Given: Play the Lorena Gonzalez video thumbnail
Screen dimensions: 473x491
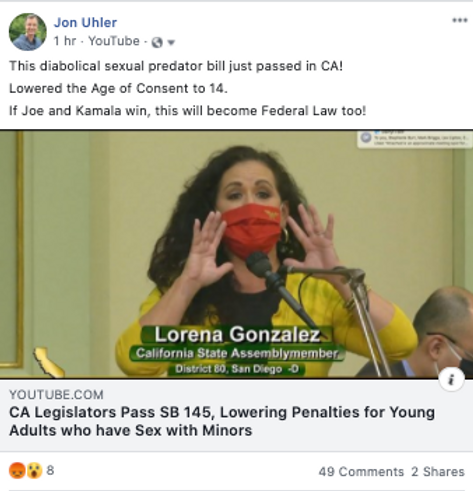Looking at the screenshot, I should (x=236, y=254).
